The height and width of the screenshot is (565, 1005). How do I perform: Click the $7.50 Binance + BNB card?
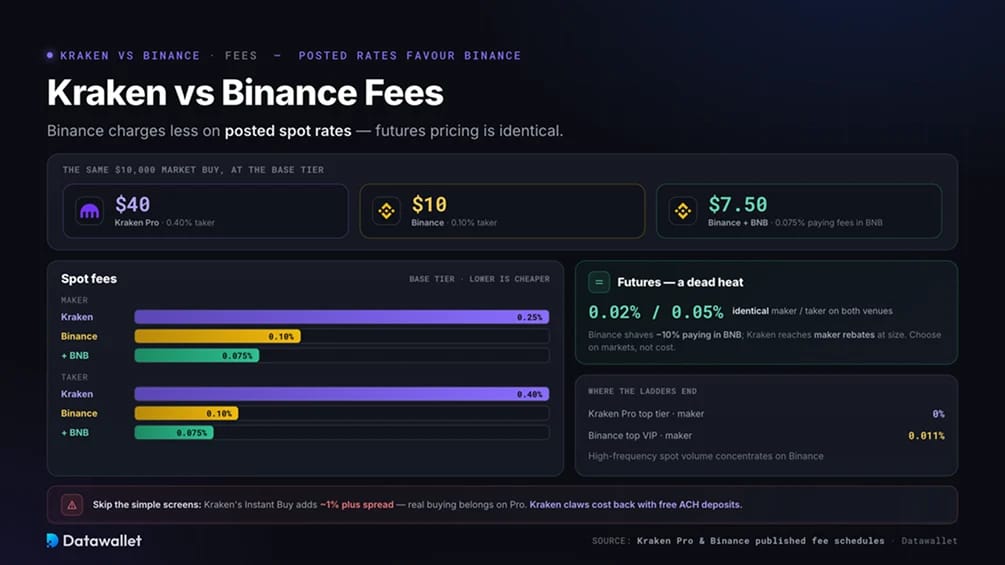click(x=799, y=211)
